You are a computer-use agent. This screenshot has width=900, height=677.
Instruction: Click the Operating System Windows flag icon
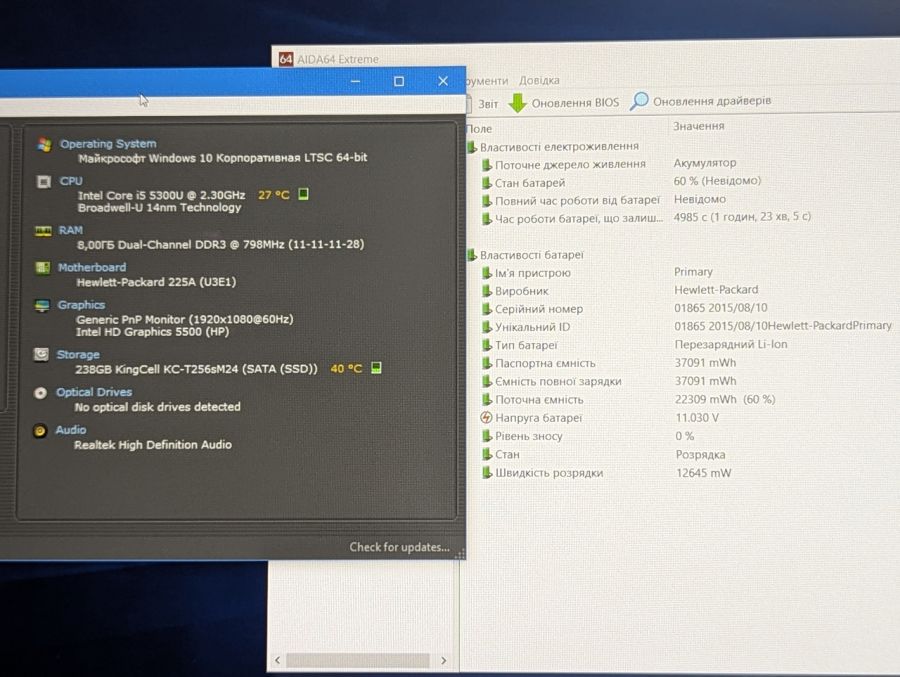[x=44, y=144]
